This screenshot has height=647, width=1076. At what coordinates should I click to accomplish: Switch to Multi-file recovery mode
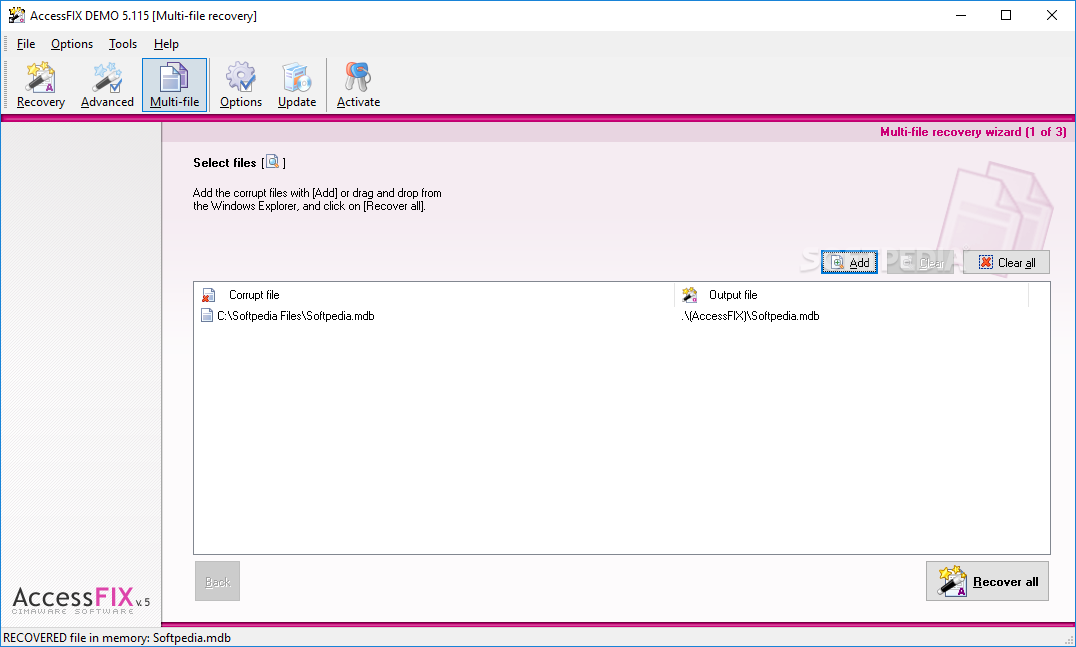174,85
